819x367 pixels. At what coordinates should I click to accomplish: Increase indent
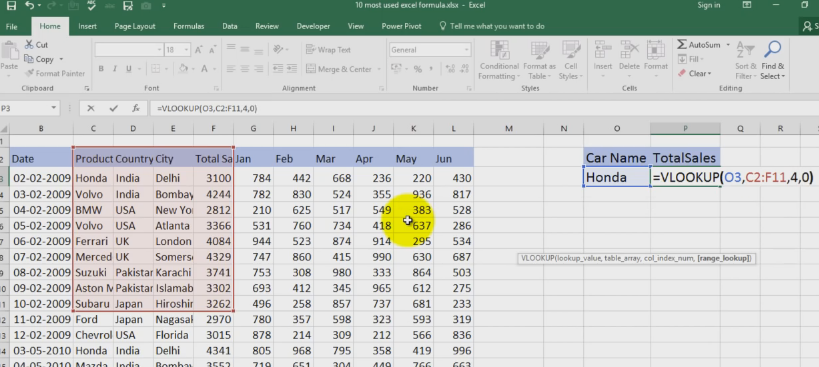tap(291, 69)
